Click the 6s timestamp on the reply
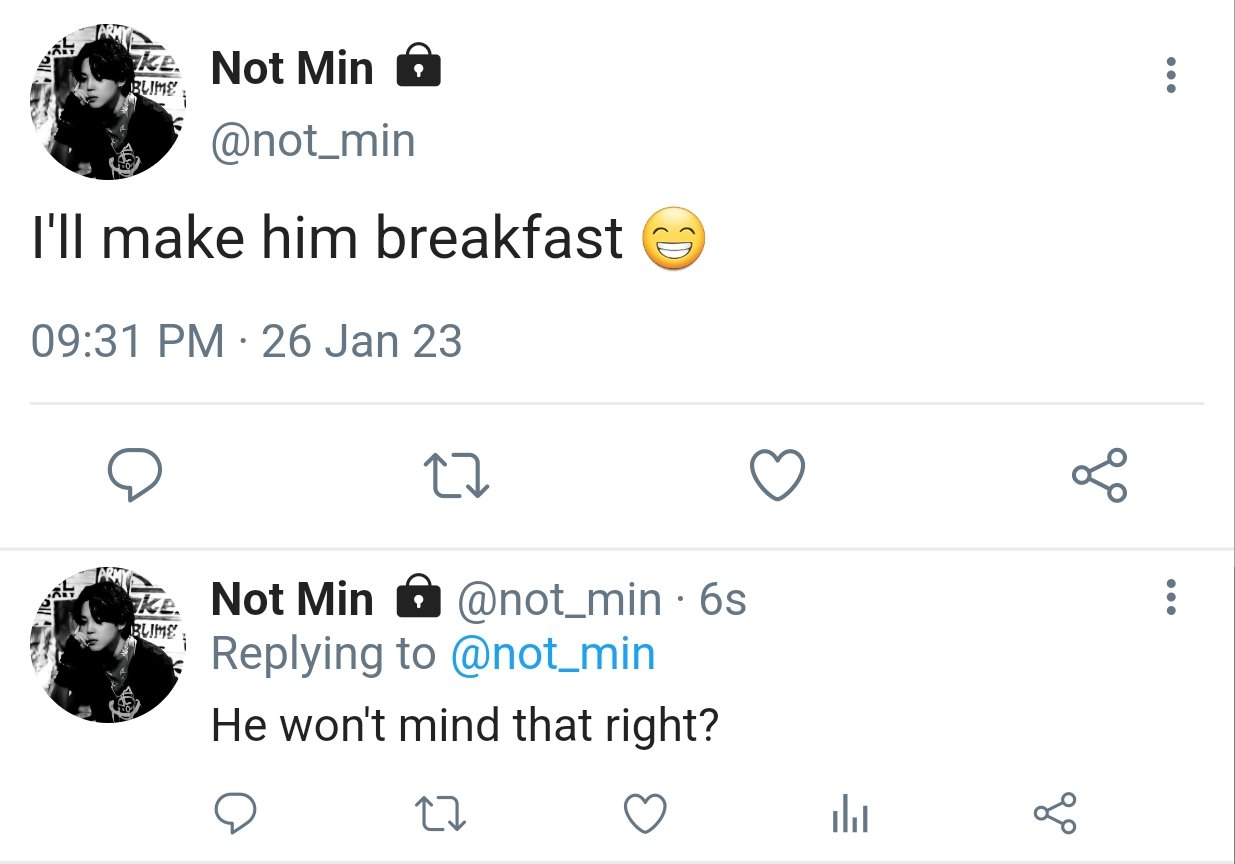The width and height of the screenshot is (1235, 864). tap(723, 600)
